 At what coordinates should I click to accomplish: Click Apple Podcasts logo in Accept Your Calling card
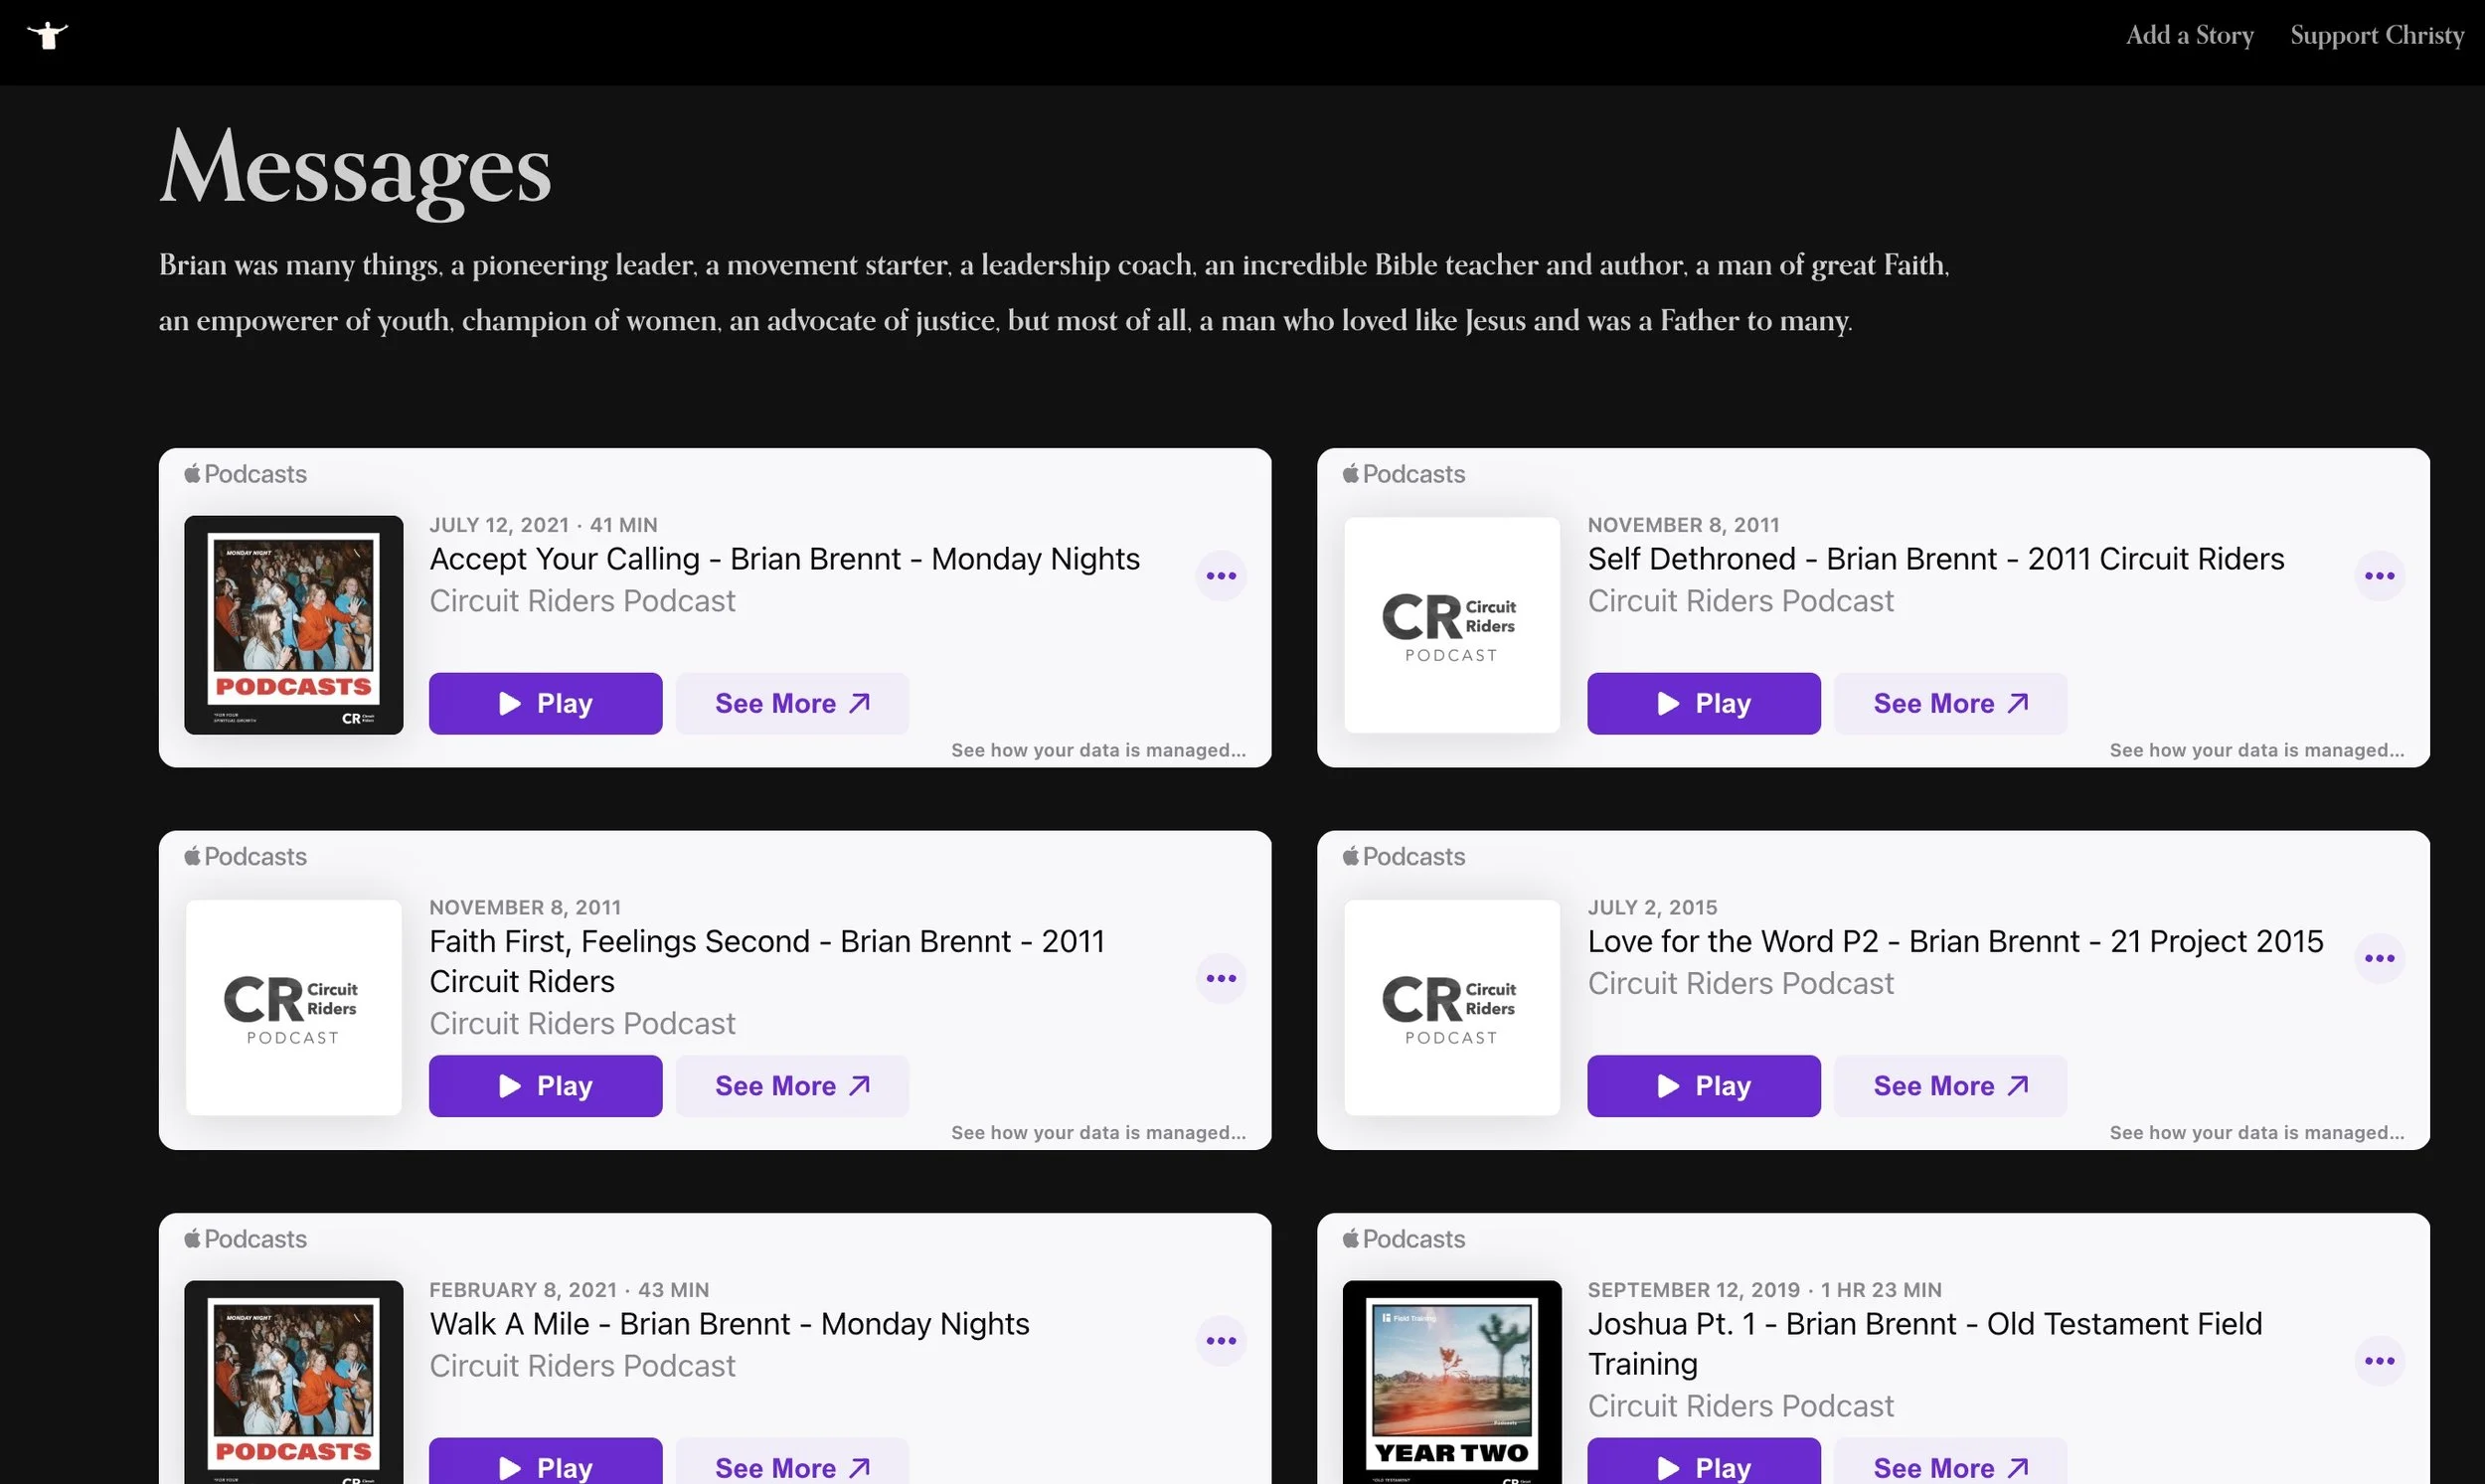tap(245, 473)
